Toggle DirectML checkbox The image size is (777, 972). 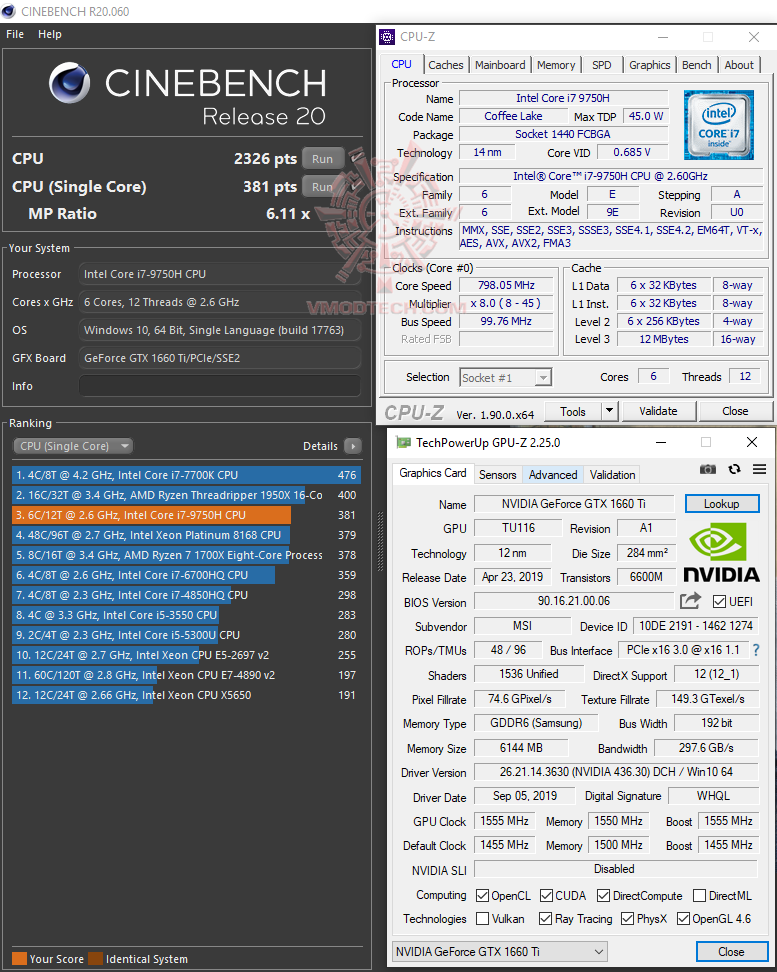click(699, 896)
